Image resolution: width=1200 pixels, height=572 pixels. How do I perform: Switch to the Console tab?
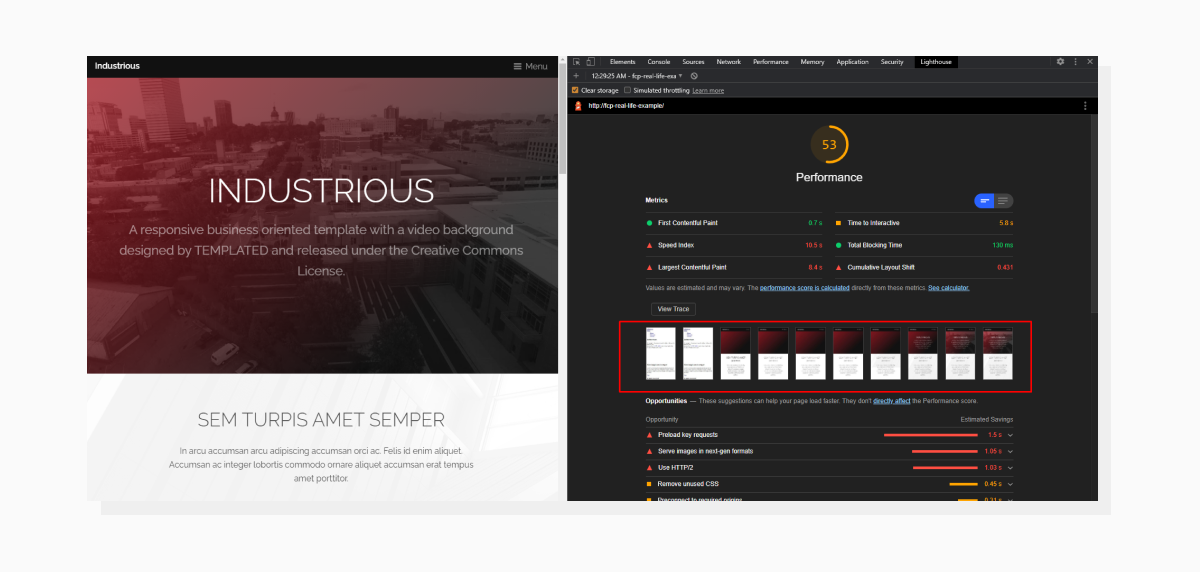658,62
